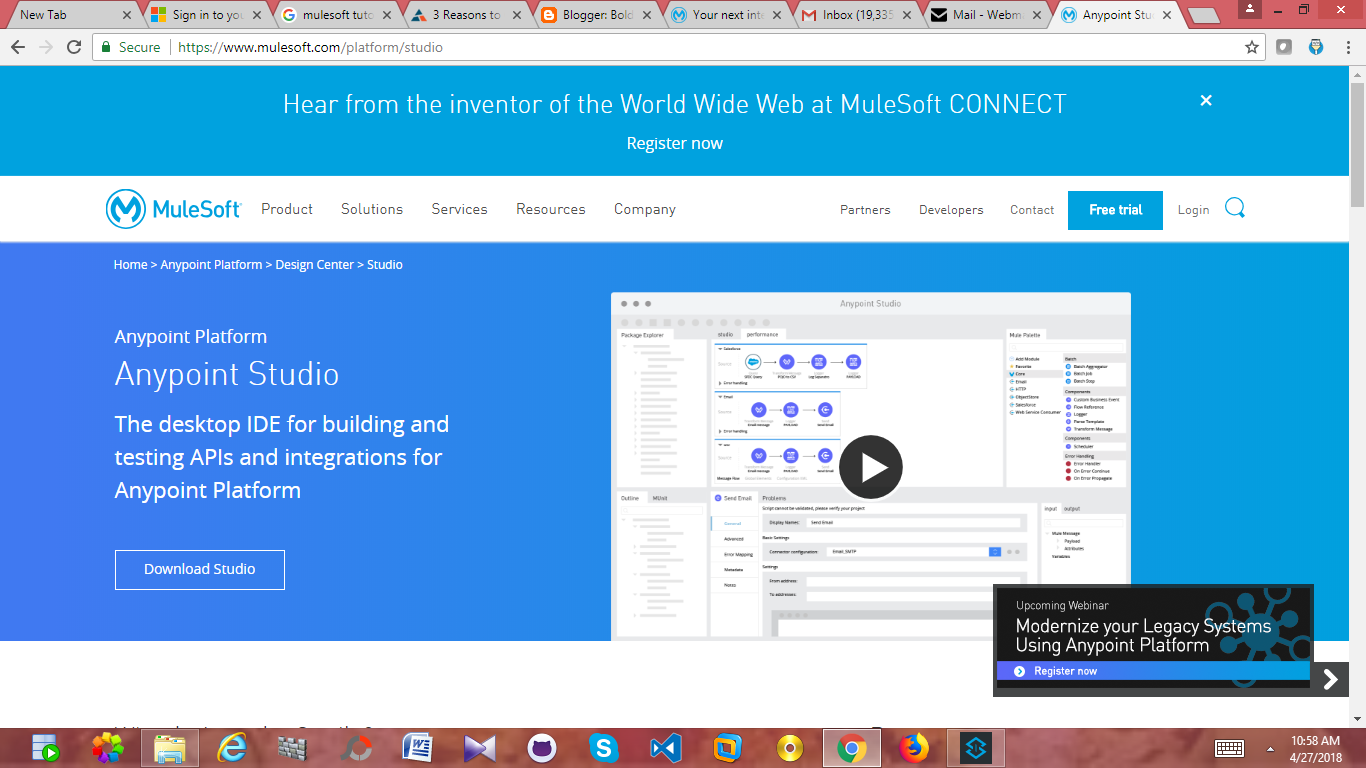Go to the Partners page
The height and width of the screenshot is (768, 1366).
point(865,210)
